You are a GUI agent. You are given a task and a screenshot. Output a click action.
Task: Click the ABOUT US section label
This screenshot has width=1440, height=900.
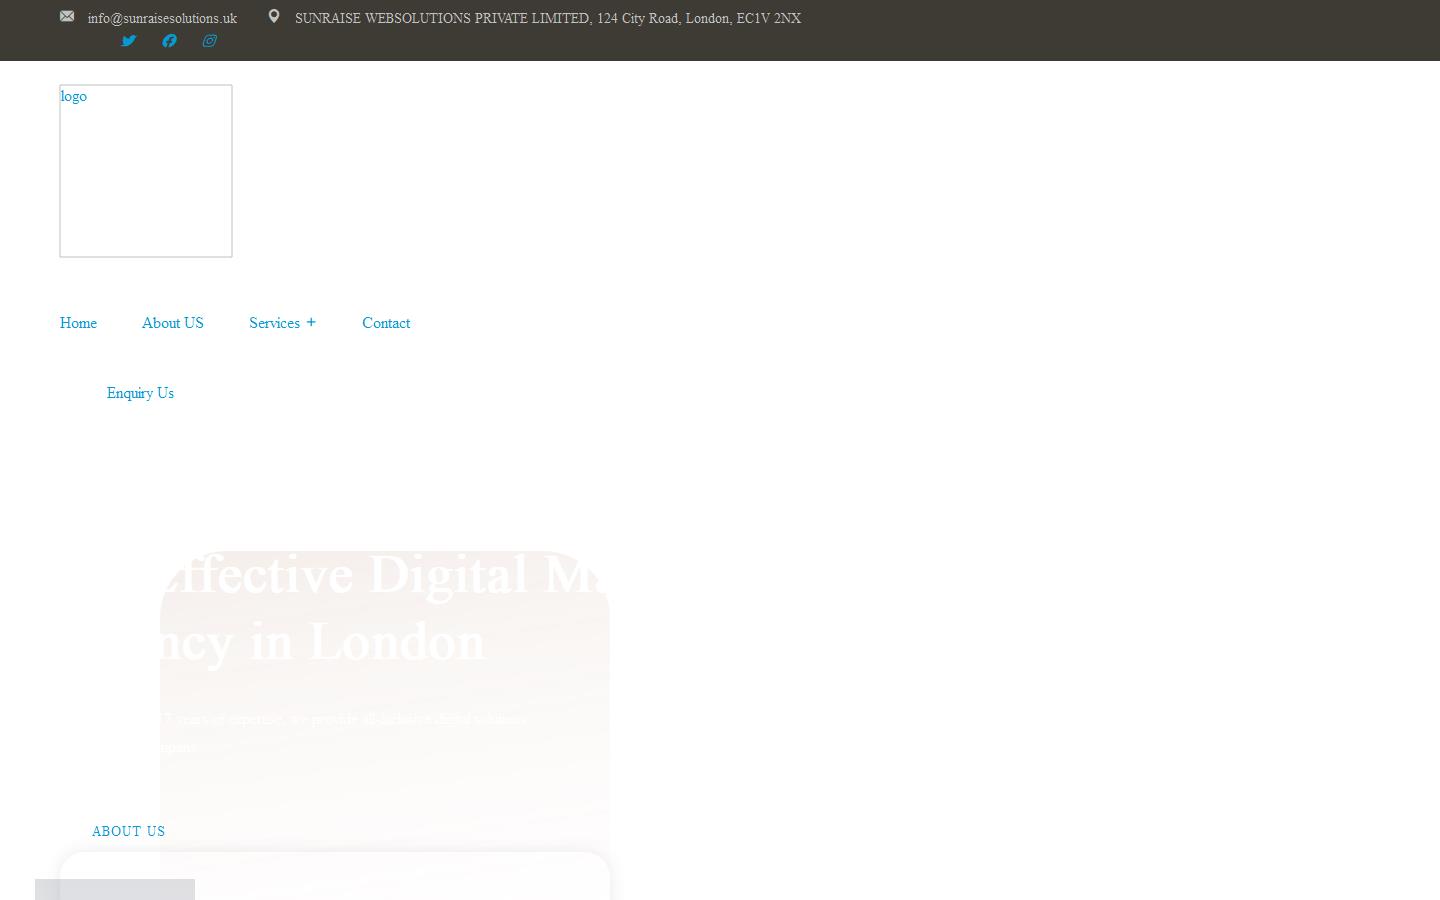(128, 831)
